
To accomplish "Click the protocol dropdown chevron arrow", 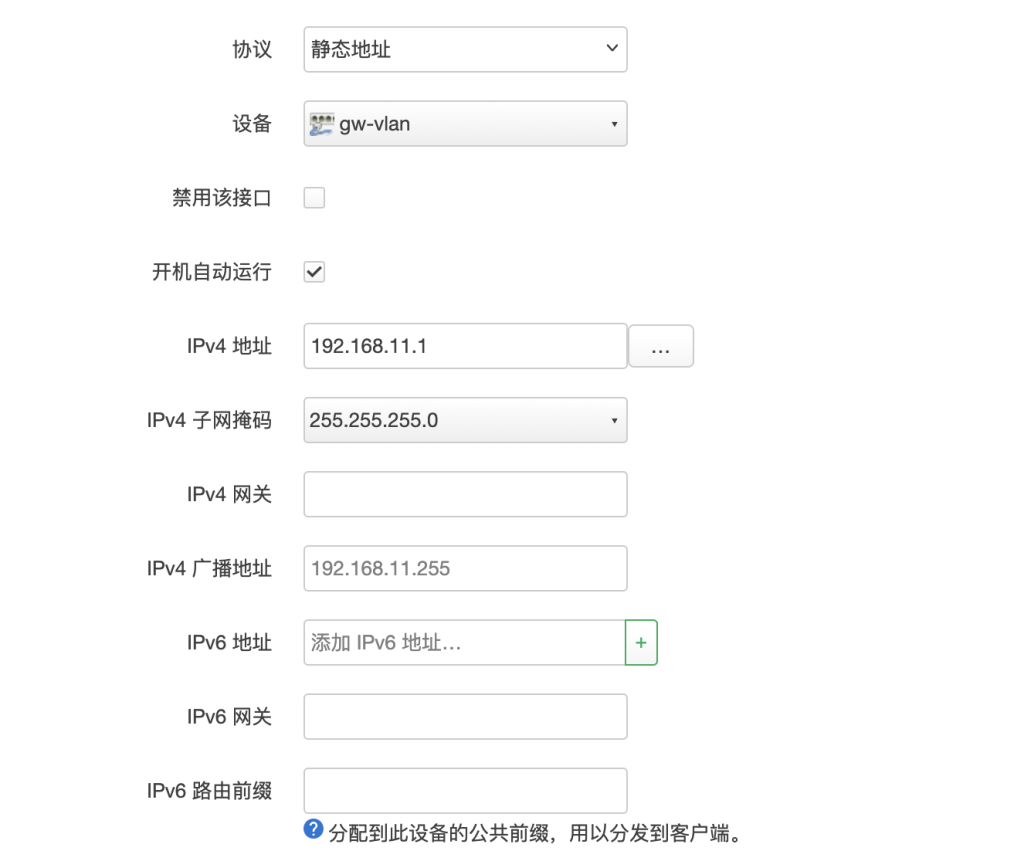I will point(610,48).
